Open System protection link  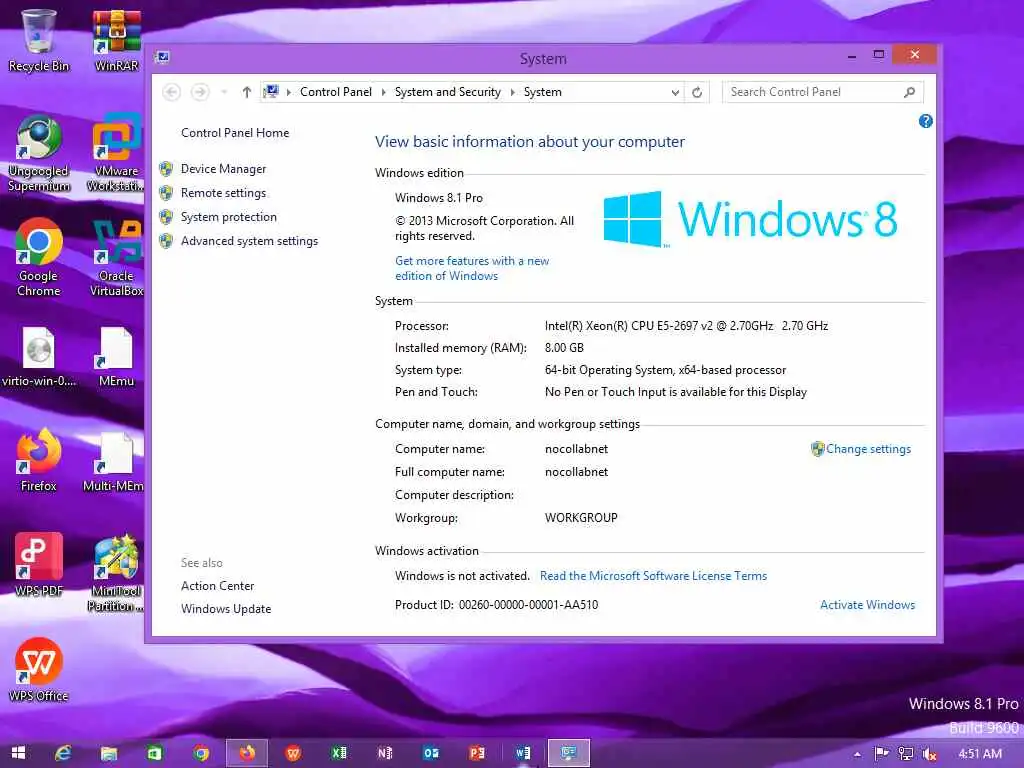tap(229, 217)
